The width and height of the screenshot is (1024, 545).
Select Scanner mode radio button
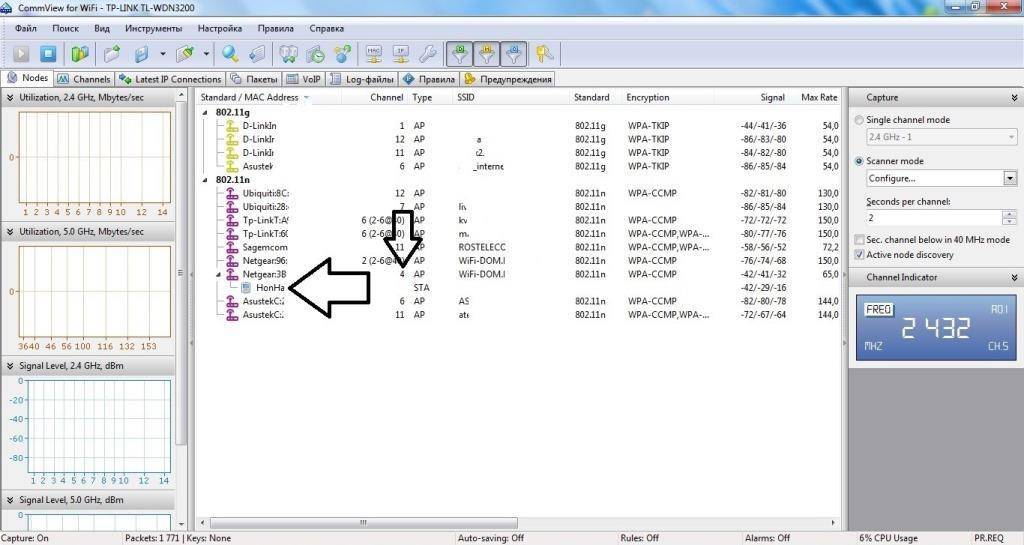[x=860, y=161]
